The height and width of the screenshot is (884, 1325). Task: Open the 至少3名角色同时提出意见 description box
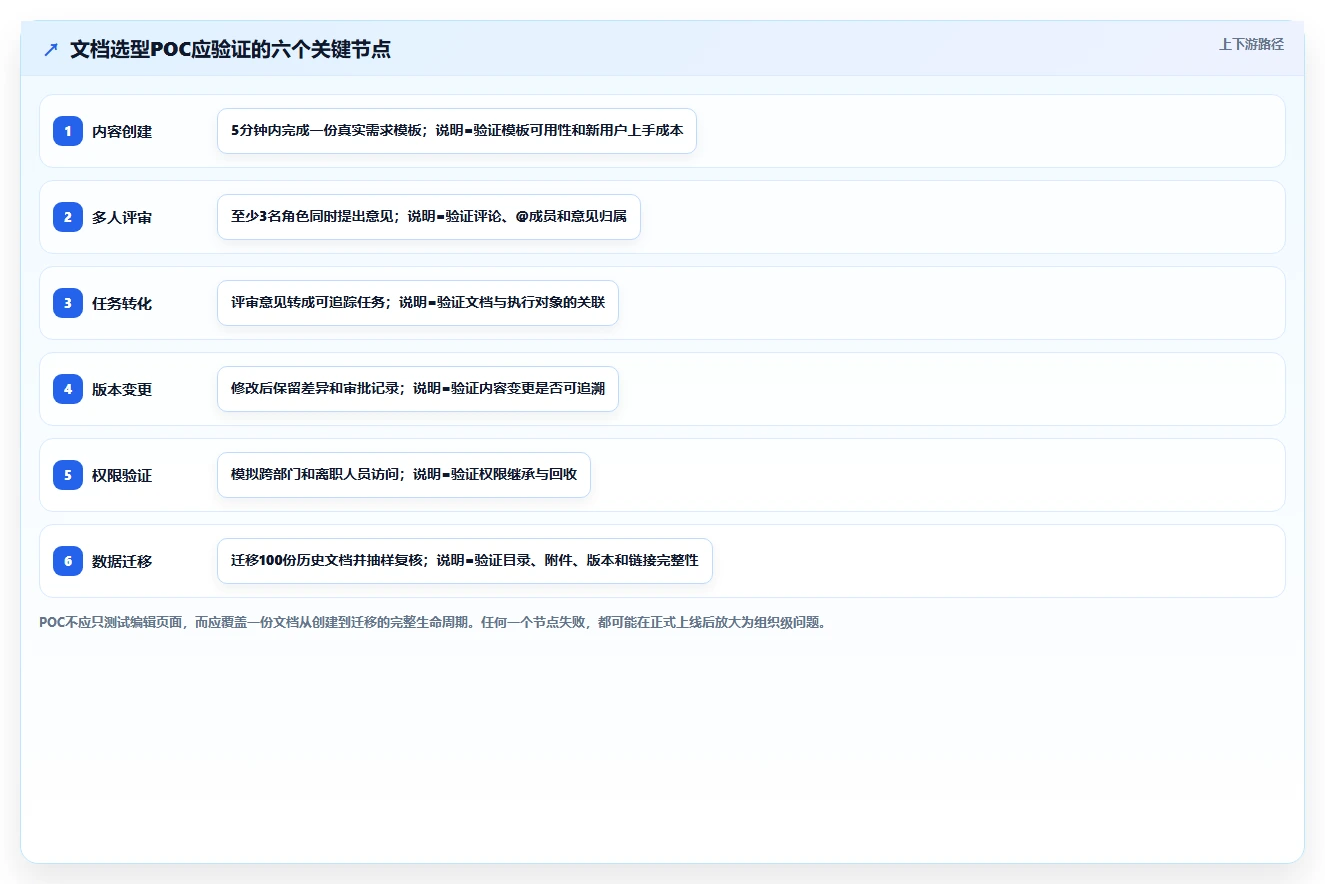pos(429,217)
